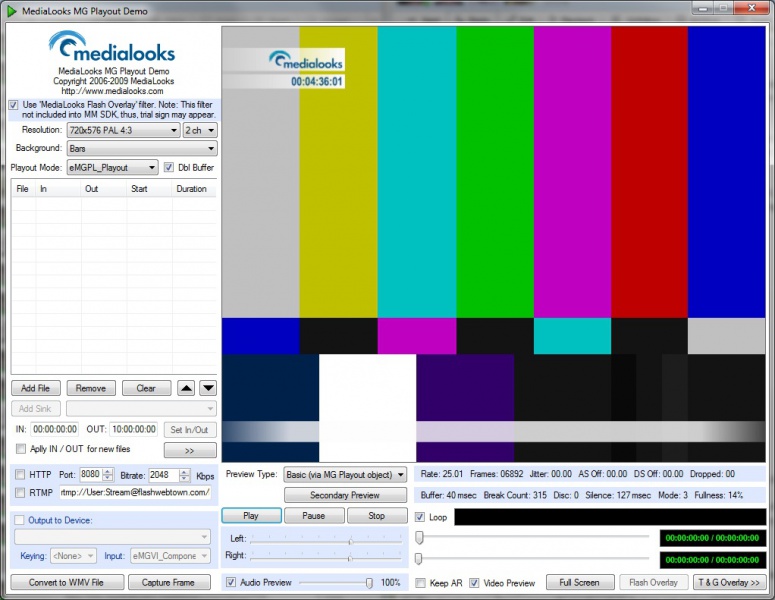Enable the HTTP streaming checkbox
775x600 pixels.
click(20, 474)
